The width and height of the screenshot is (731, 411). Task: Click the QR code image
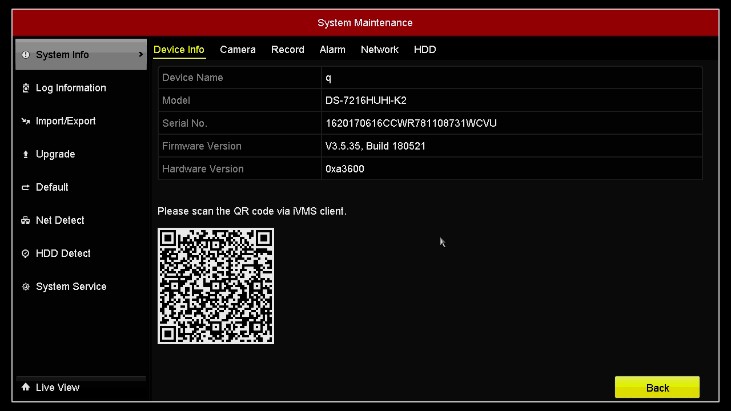(x=216, y=286)
